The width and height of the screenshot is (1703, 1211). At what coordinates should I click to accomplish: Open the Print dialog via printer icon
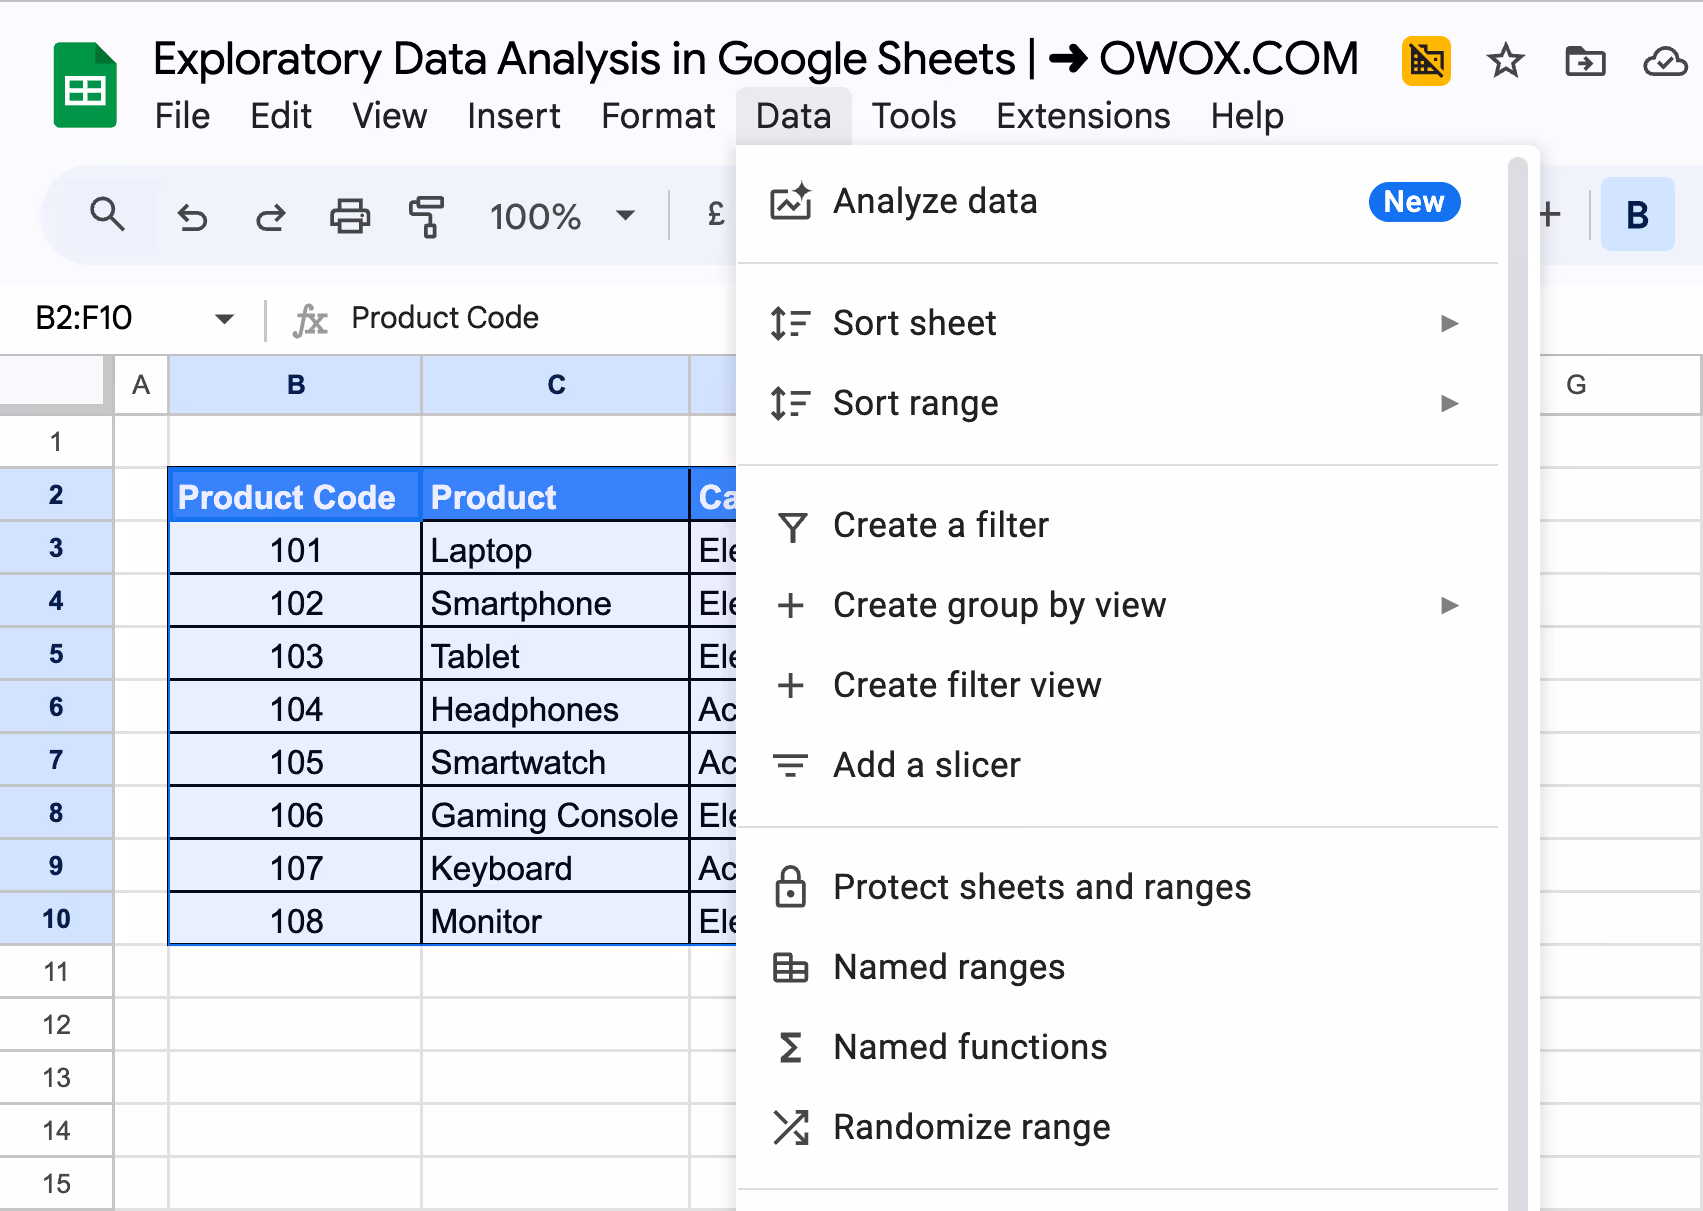[x=349, y=215]
